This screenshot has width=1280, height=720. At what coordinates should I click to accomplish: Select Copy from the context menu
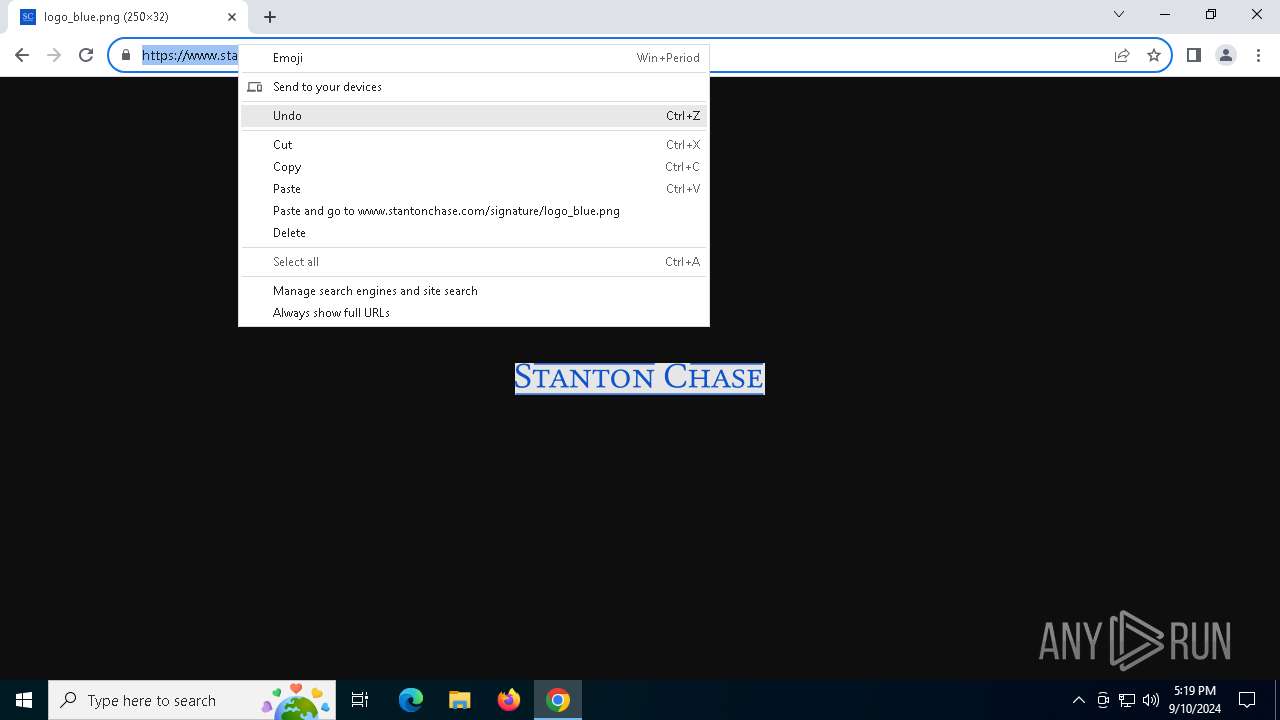(x=474, y=167)
